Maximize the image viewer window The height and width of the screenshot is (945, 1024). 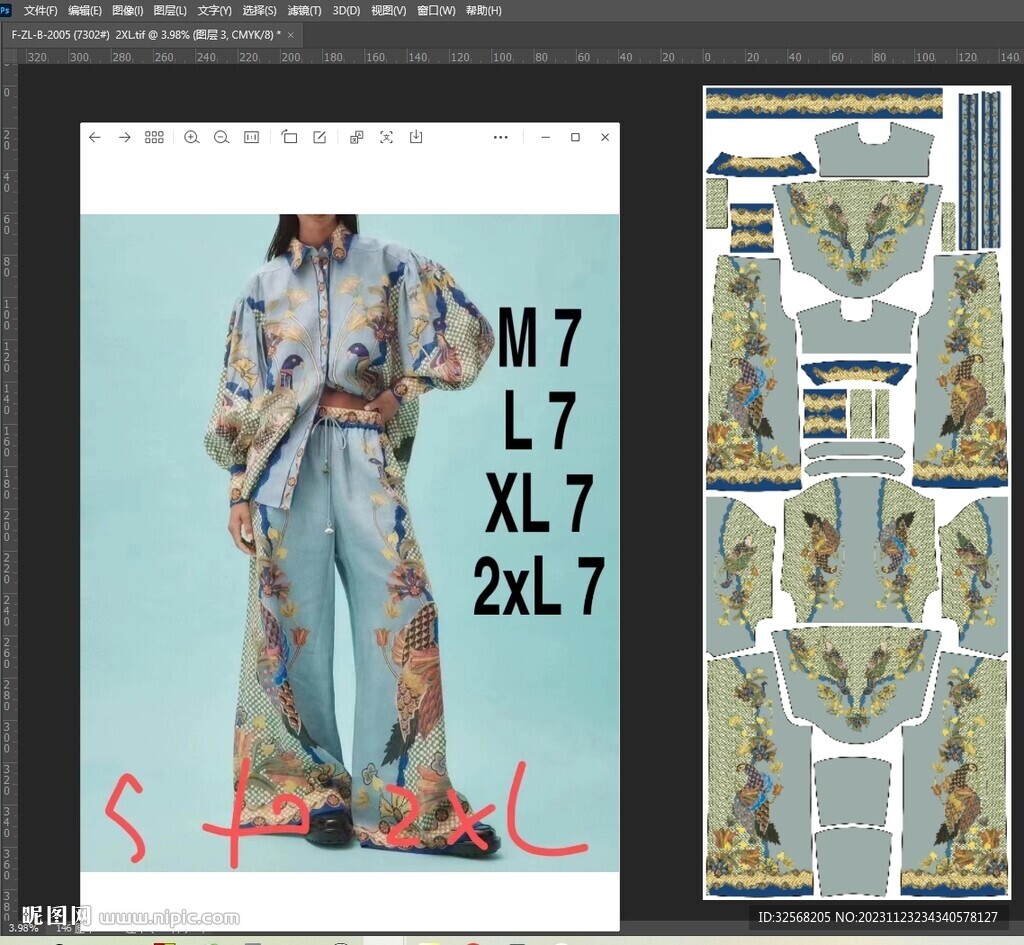(x=575, y=137)
